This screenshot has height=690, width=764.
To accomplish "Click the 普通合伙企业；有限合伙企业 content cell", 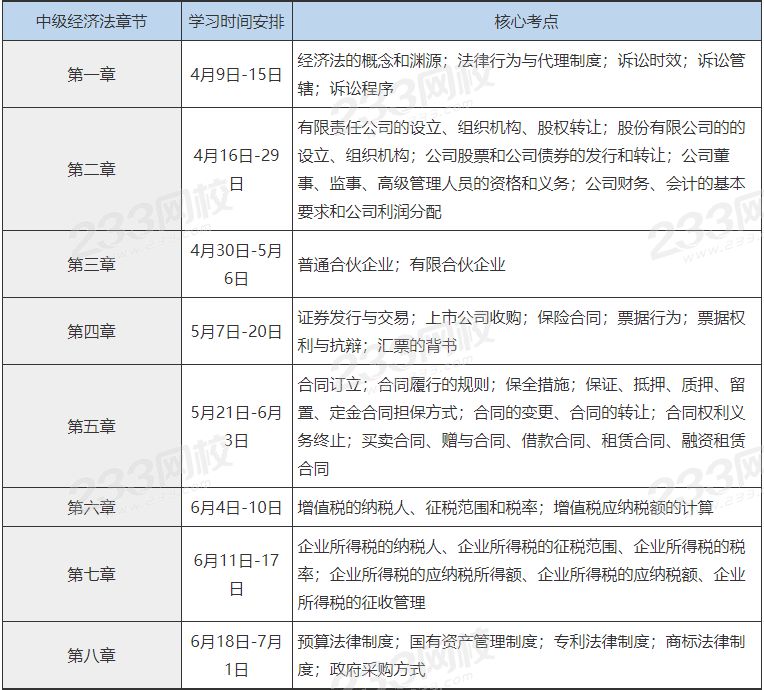I will (527, 264).
